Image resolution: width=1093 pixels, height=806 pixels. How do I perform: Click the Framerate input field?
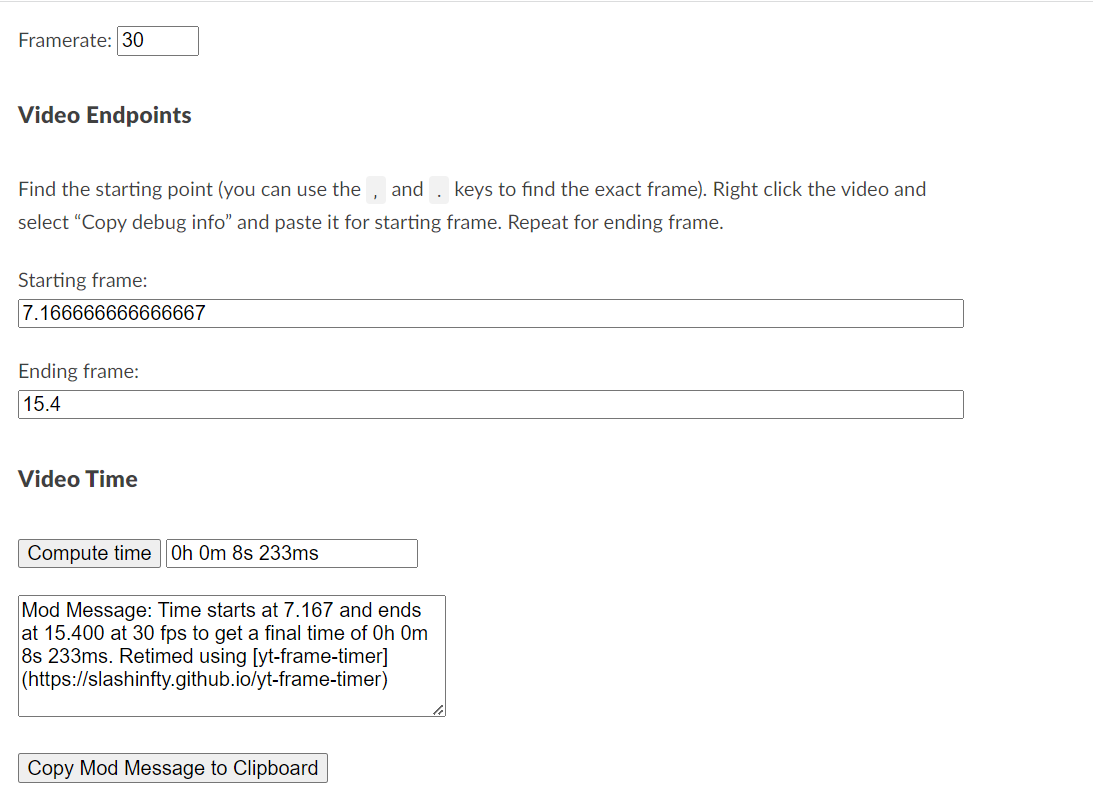(157, 41)
